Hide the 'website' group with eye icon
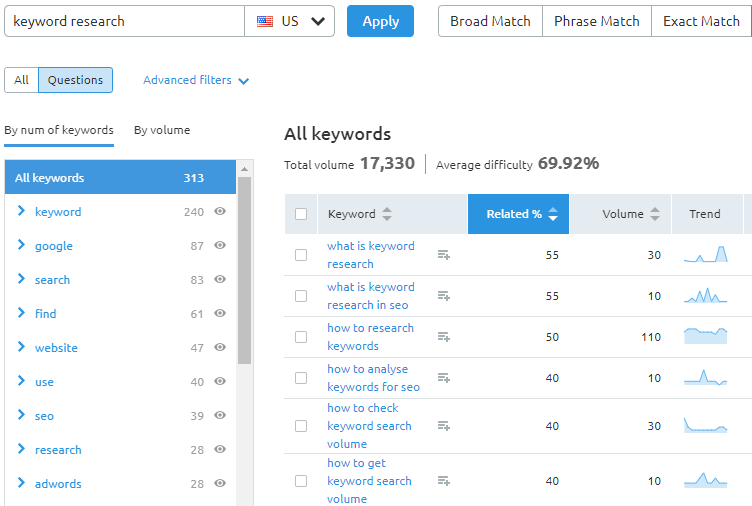The image size is (752, 506). pos(220,348)
